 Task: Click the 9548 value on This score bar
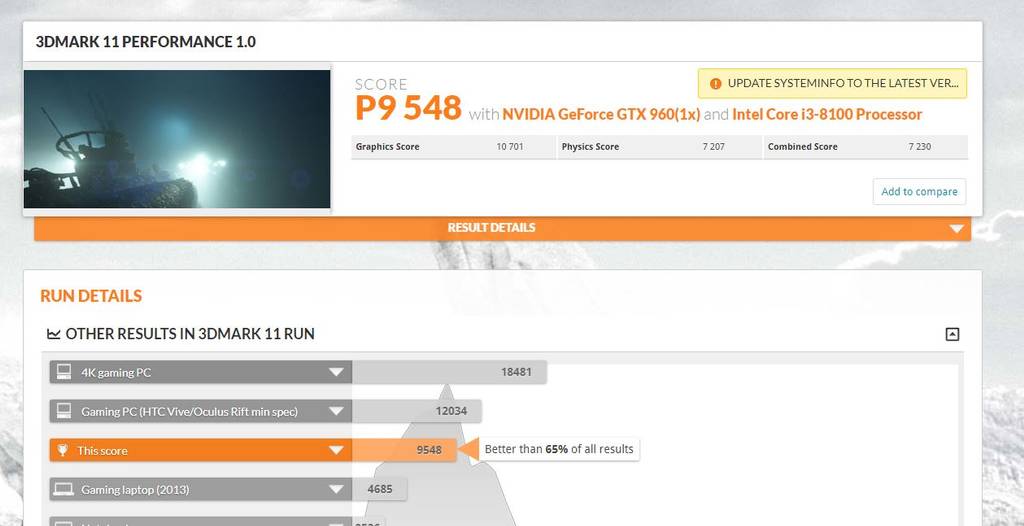coord(429,450)
